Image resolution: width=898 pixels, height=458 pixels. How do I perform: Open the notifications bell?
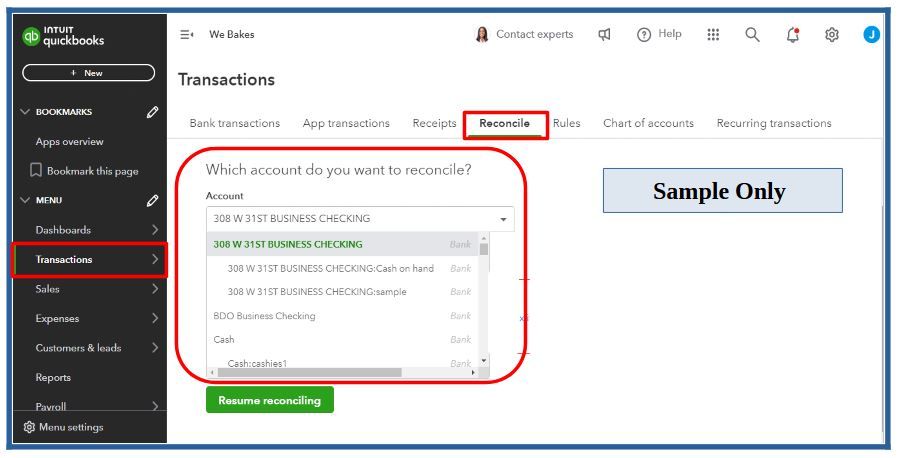[793, 35]
